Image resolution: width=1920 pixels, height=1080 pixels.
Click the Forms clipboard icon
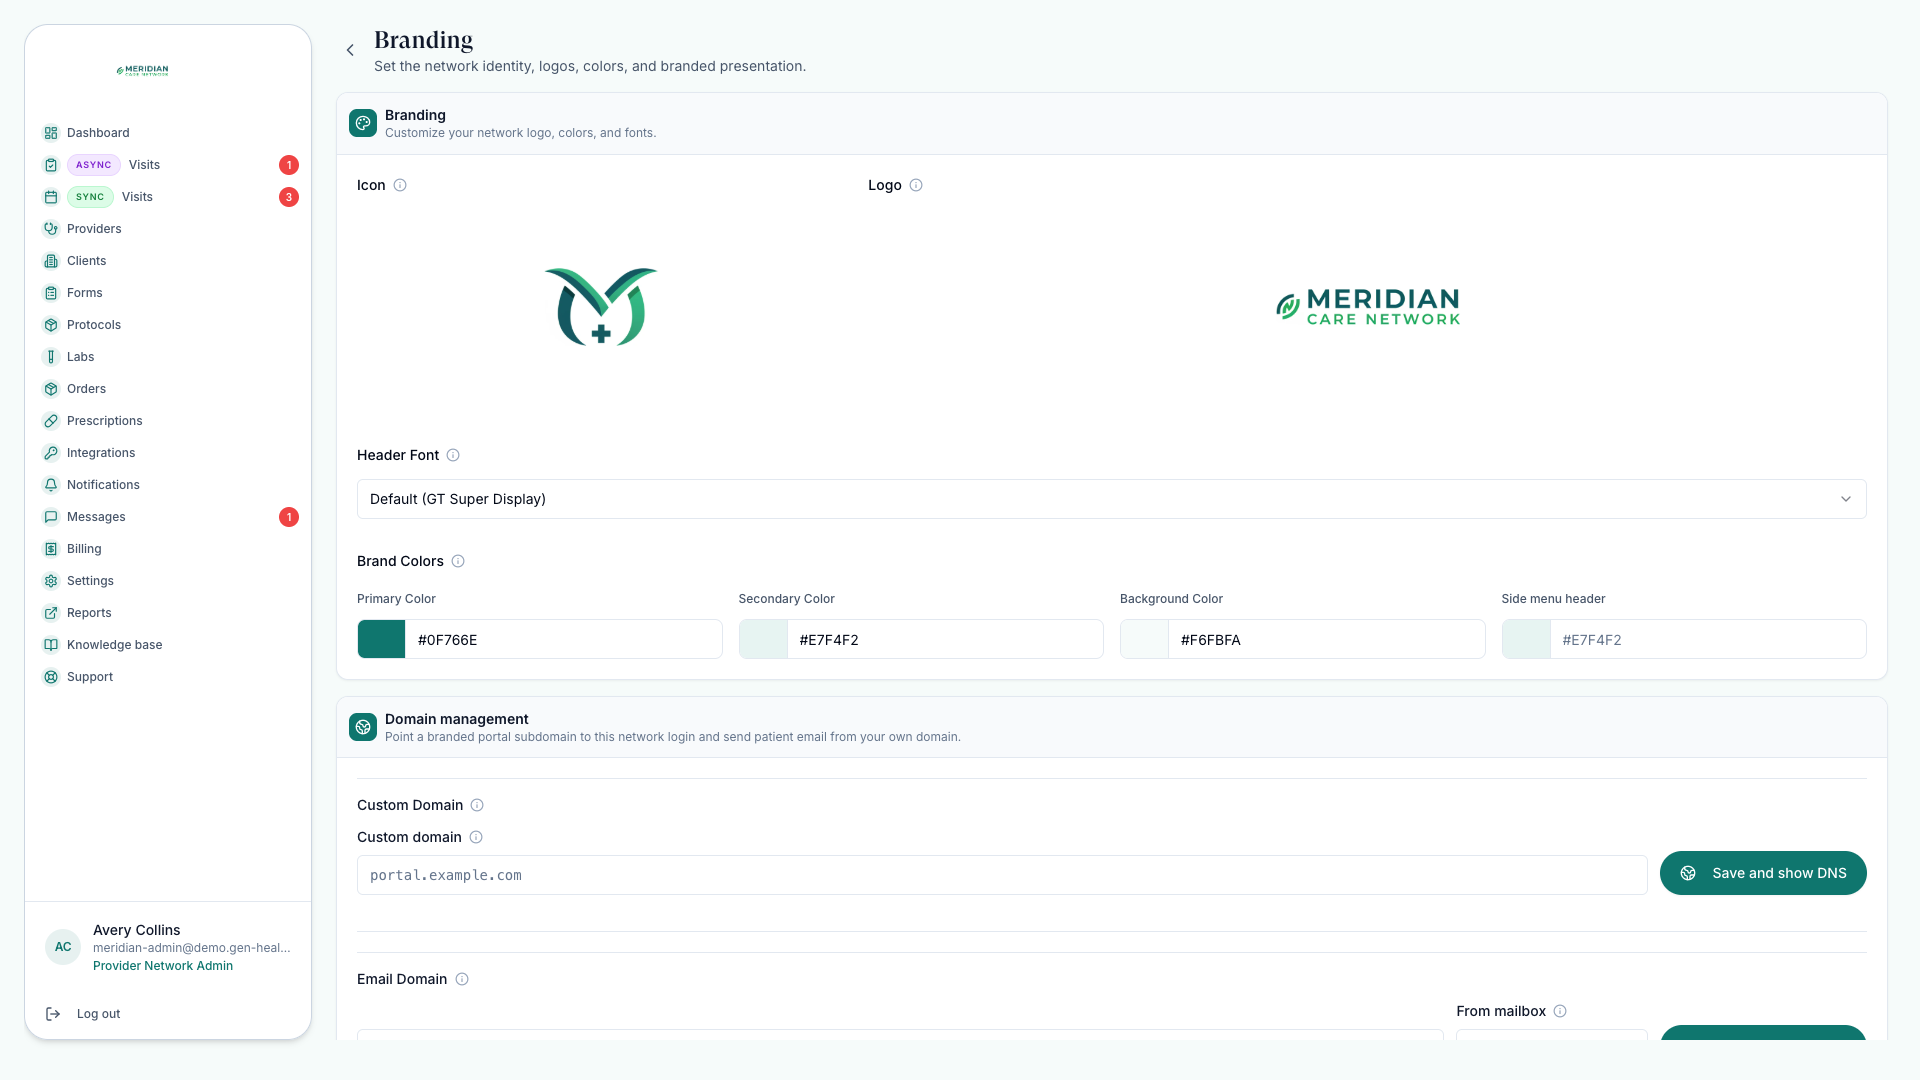pos(51,293)
